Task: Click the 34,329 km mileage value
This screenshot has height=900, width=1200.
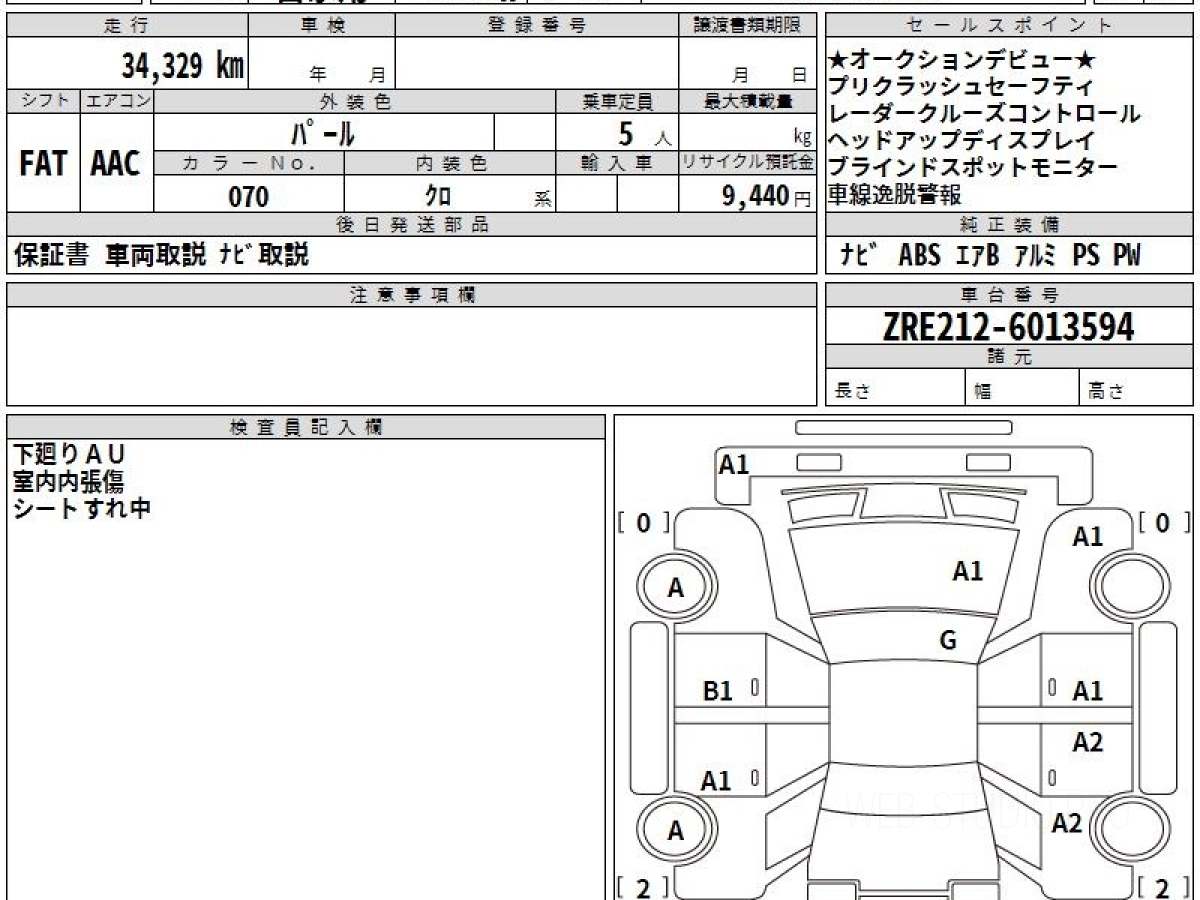Action: [x=182, y=66]
